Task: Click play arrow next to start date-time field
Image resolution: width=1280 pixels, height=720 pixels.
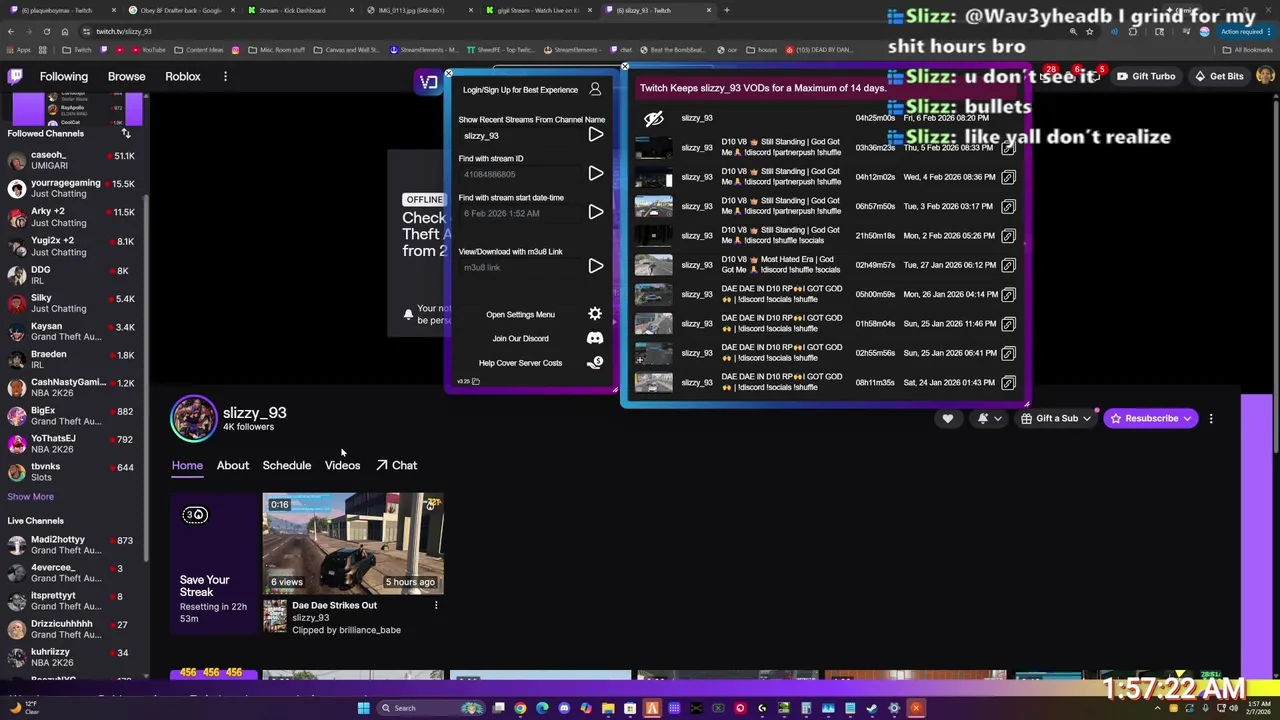Action: pyautogui.click(x=596, y=212)
